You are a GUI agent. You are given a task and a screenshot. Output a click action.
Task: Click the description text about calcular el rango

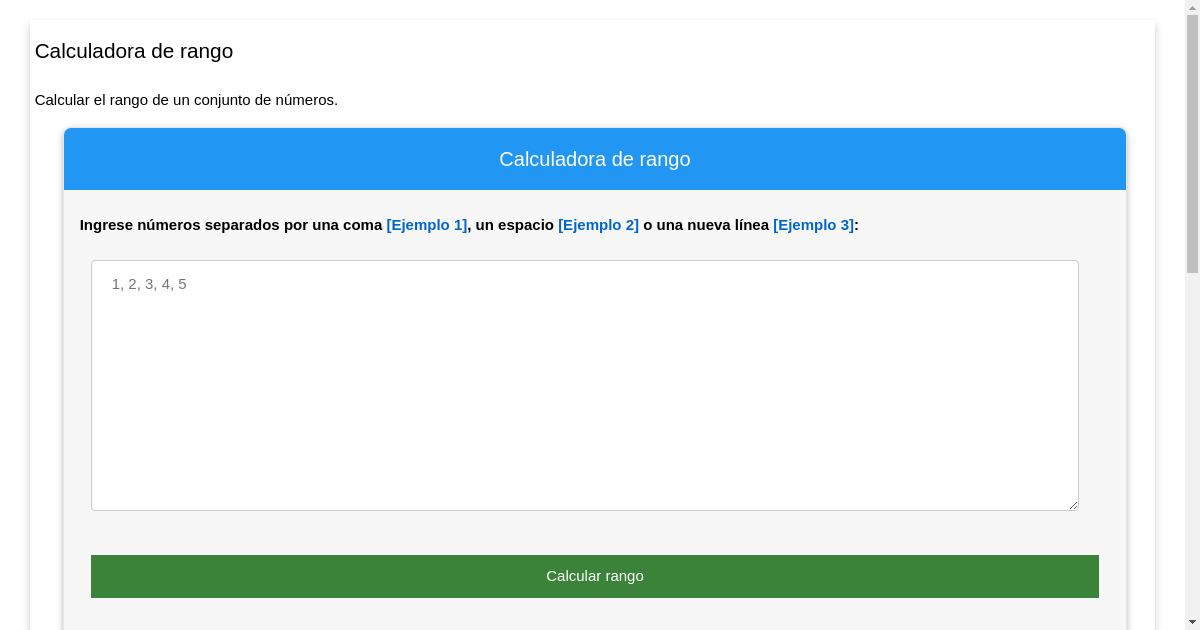coord(186,100)
